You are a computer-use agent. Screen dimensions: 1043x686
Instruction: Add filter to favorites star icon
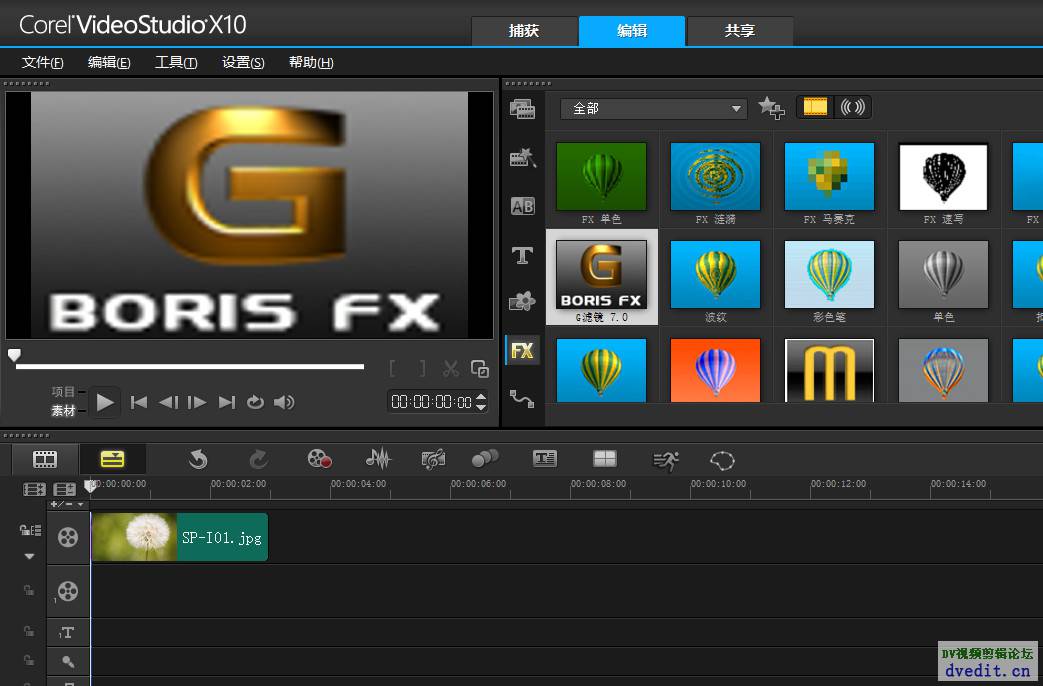click(x=771, y=108)
